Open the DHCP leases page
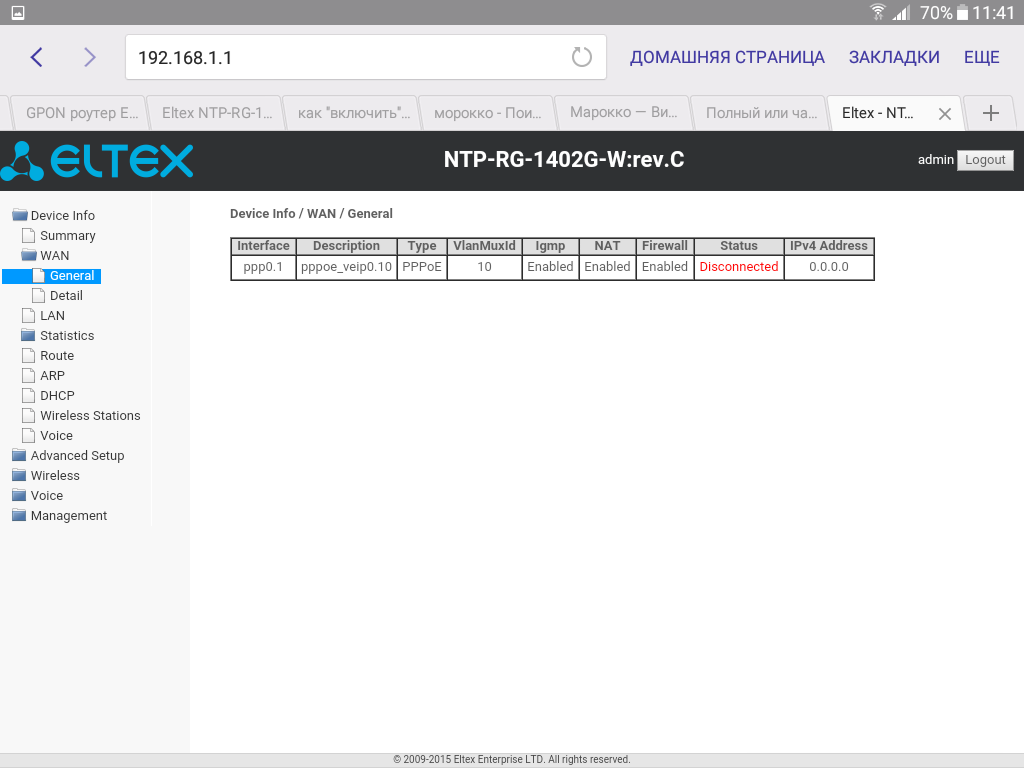 click(x=57, y=396)
